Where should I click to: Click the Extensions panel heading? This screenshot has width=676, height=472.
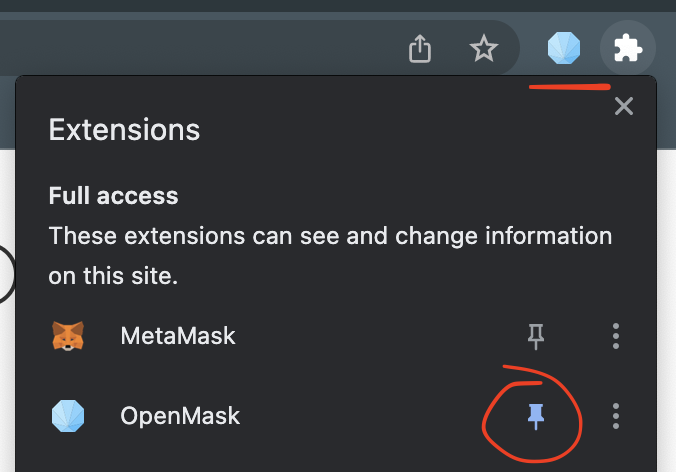(x=124, y=130)
